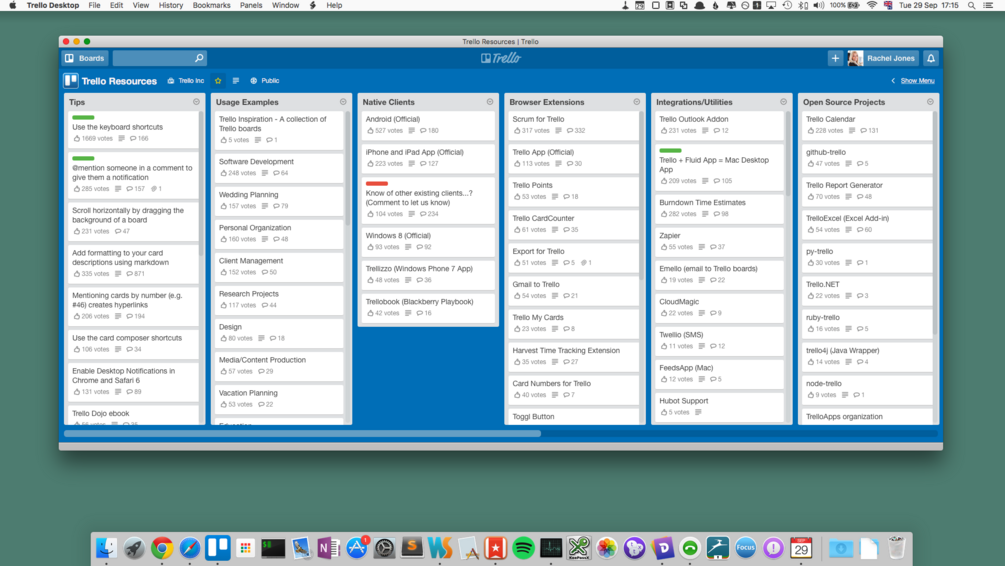Open the File menu
1005x566 pixels.
click(x=94, y=5)
